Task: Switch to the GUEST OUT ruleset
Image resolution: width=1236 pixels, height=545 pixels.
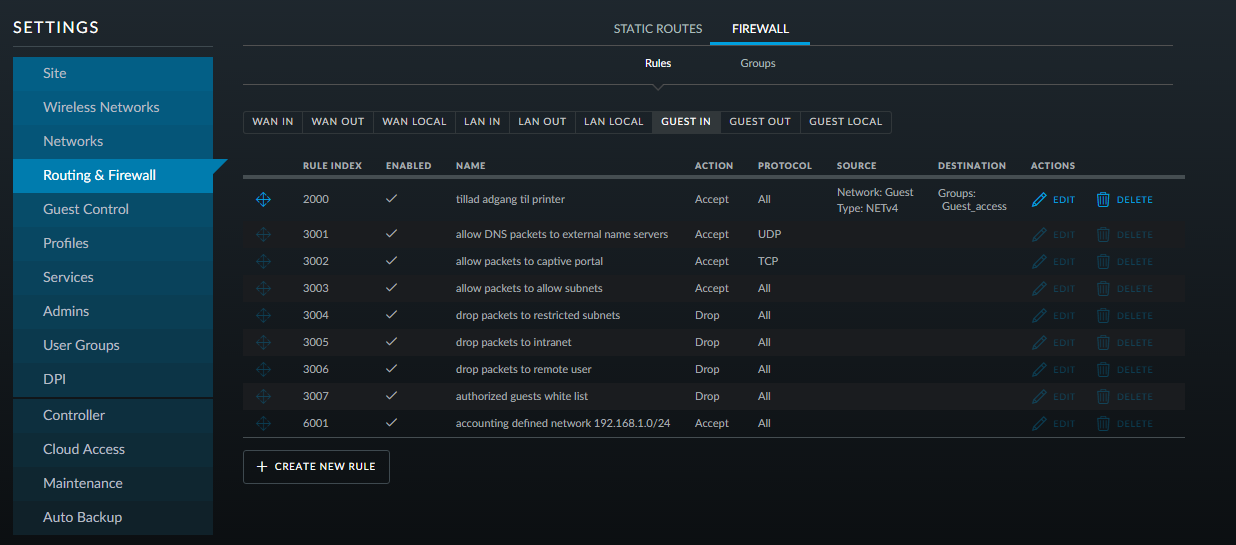Action: 759,122
